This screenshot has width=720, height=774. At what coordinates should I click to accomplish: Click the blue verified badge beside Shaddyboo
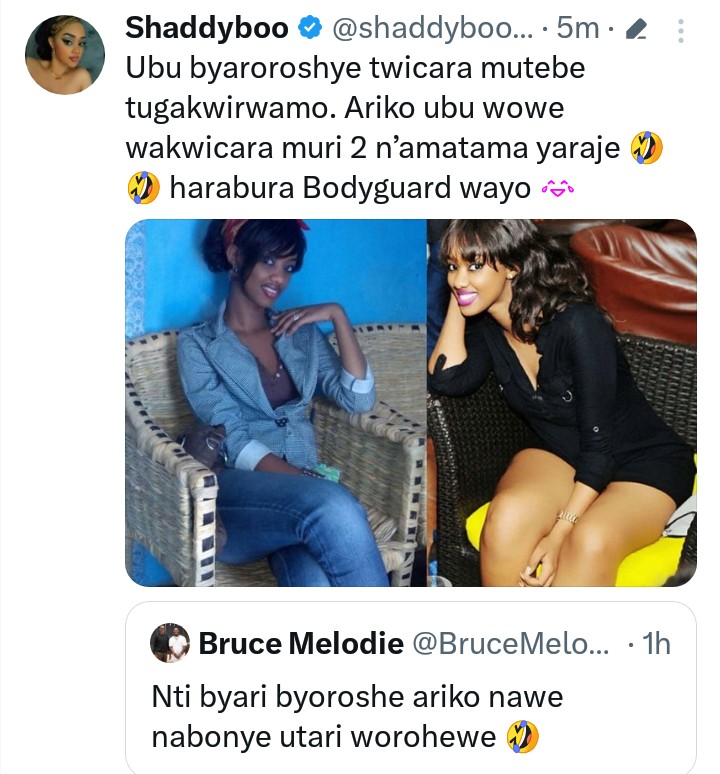pos(309,28)
